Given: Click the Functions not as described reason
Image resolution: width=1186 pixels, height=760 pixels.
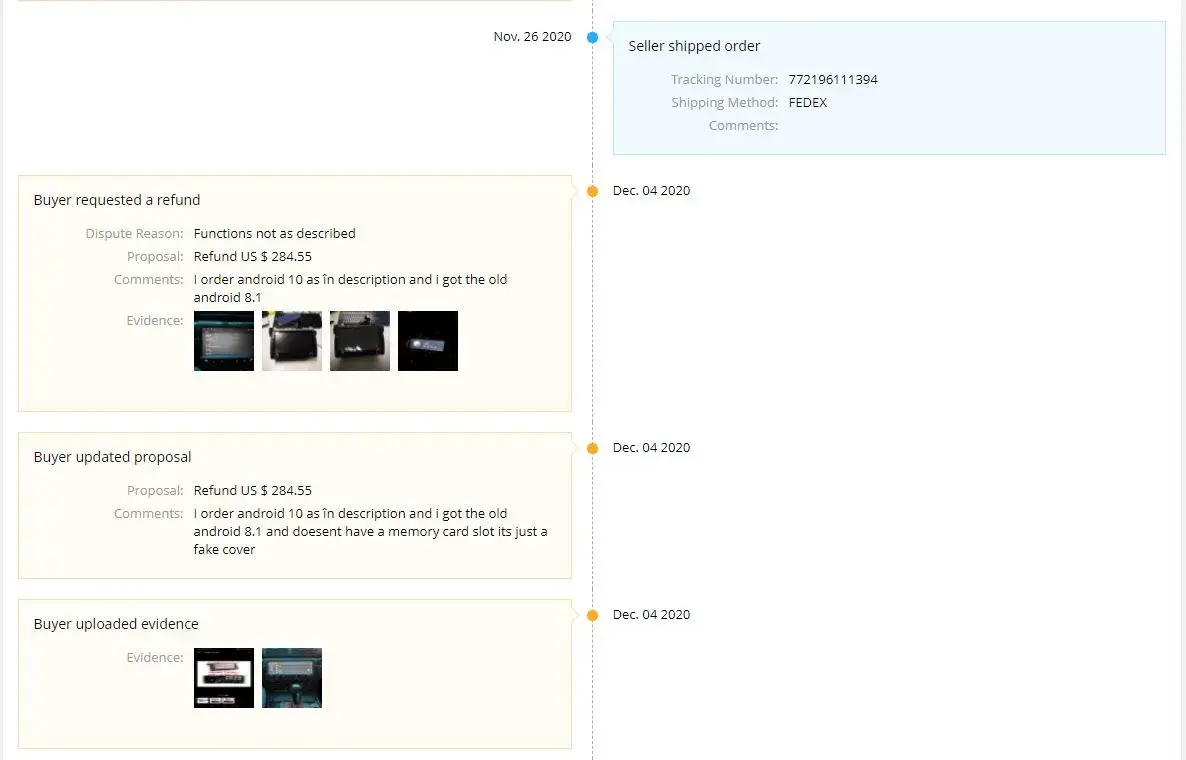Looking at the screenshot, I should pos(274,234).
